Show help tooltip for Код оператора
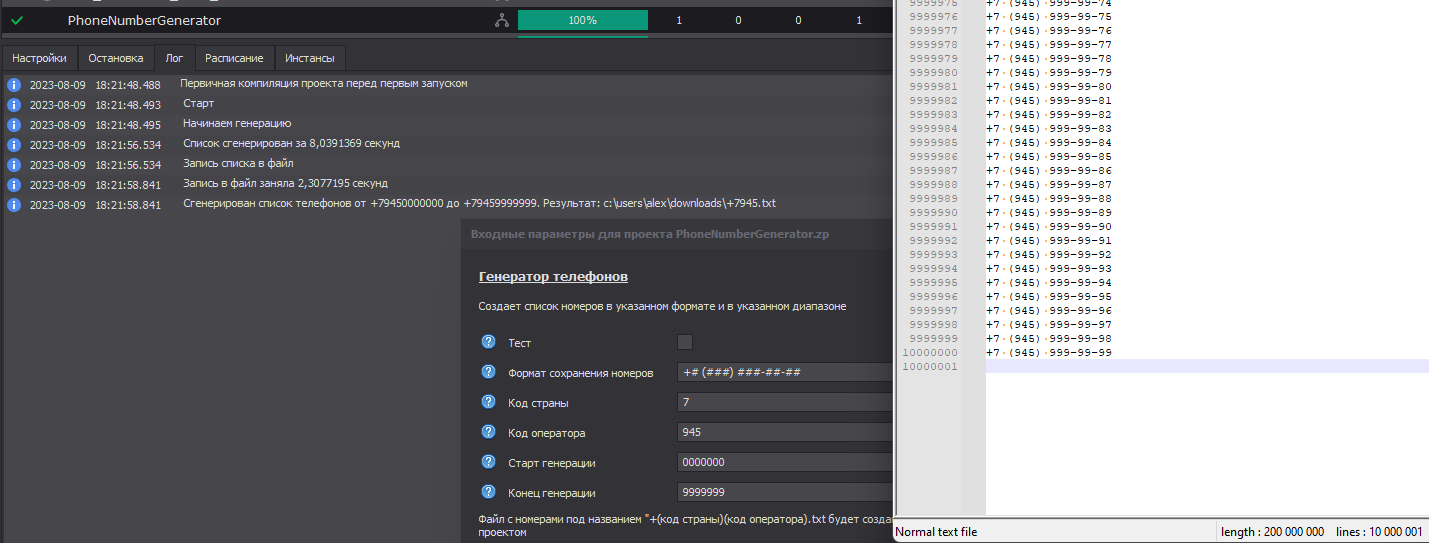1429x543 pixels. pos(489,432)
